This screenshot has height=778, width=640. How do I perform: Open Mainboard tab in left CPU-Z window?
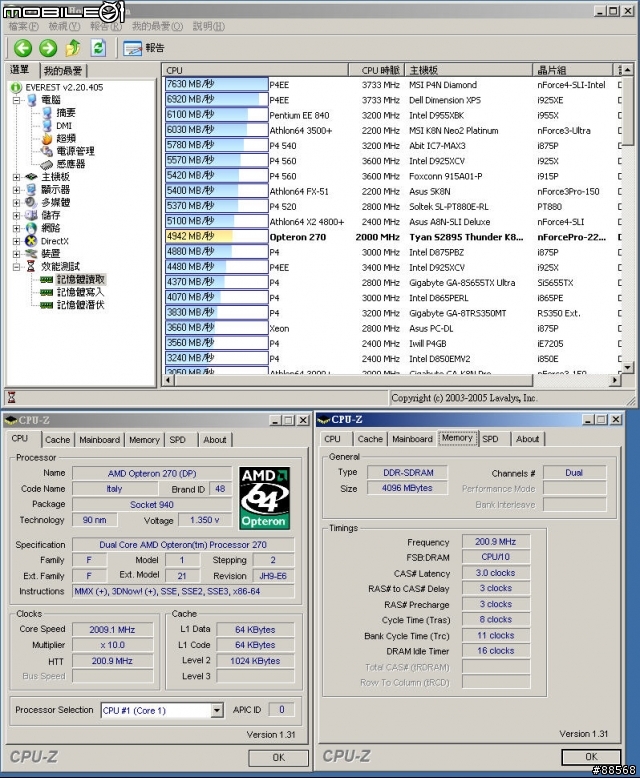point(99,440)
